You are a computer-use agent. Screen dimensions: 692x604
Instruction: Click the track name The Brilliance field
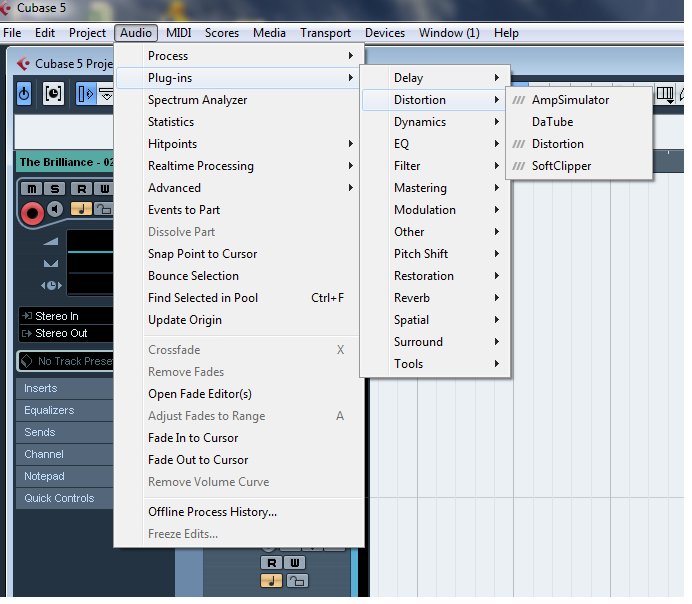pyautogui.click(x=65, y=162)
